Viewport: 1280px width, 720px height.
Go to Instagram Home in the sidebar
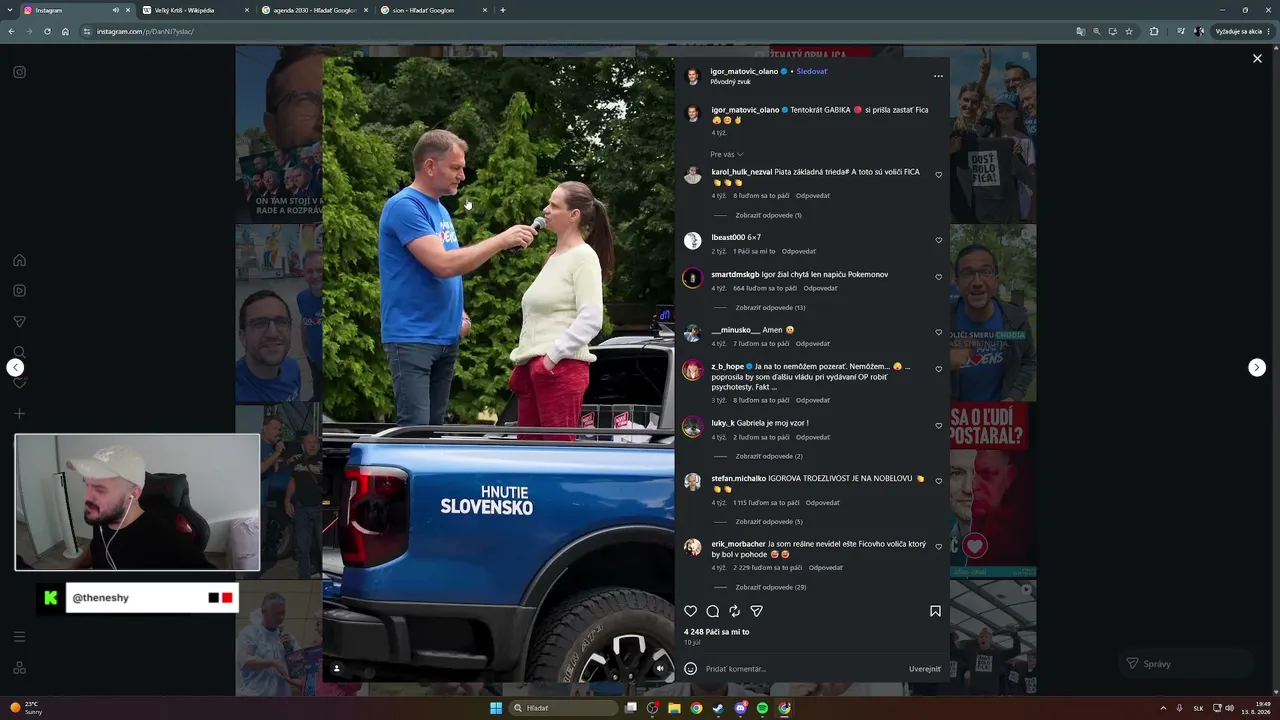coord(19,260)
